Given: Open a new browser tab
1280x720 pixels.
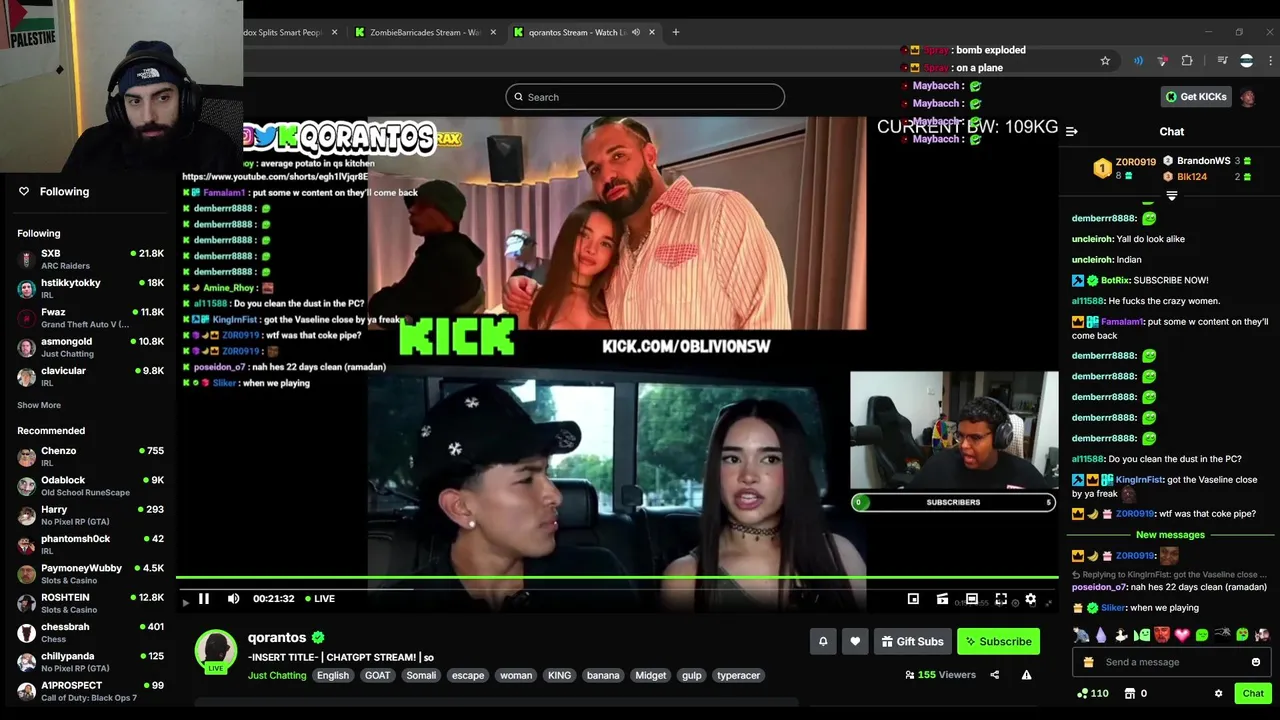Looking at the screenshot, I should pos(675,32).
